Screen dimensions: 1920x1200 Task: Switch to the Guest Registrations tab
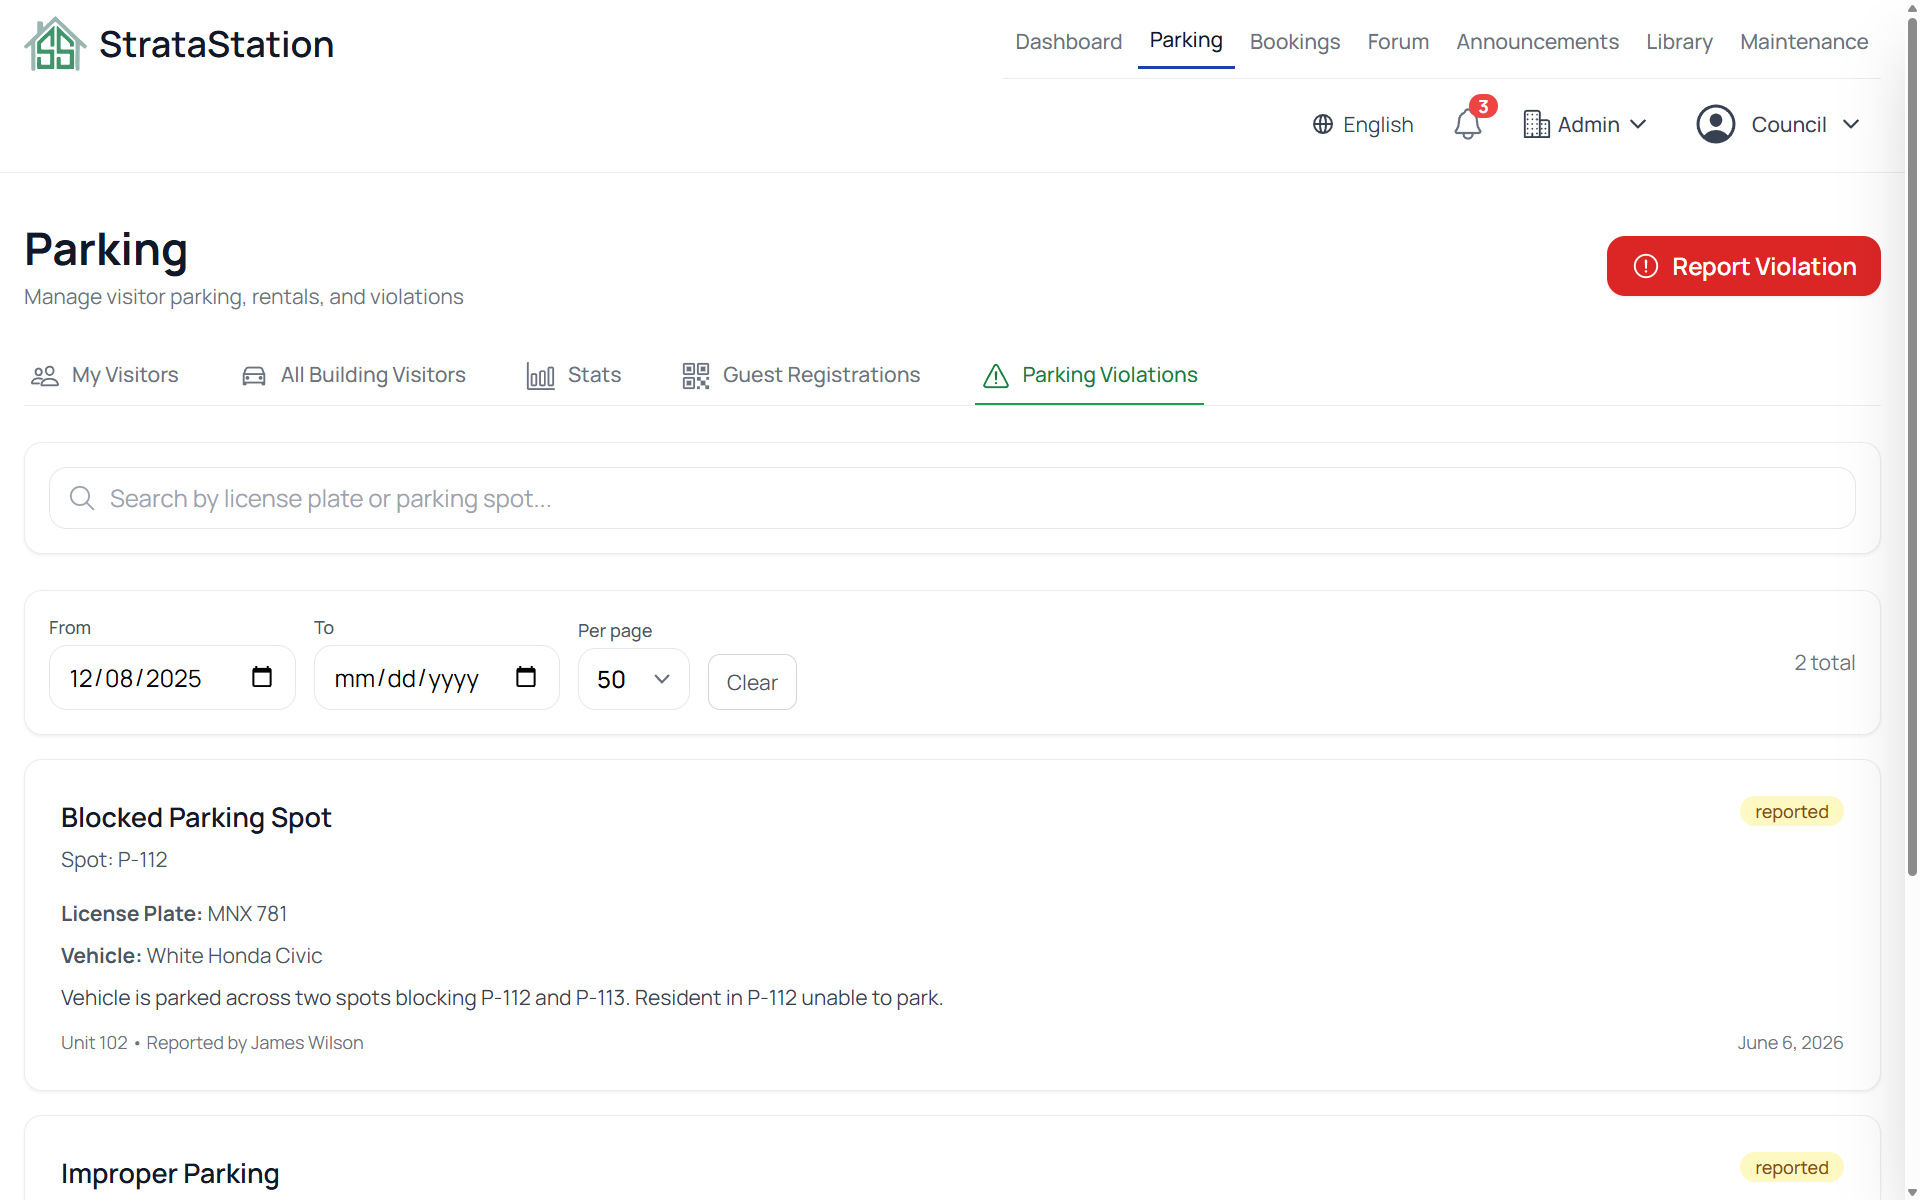coord(801,375)
